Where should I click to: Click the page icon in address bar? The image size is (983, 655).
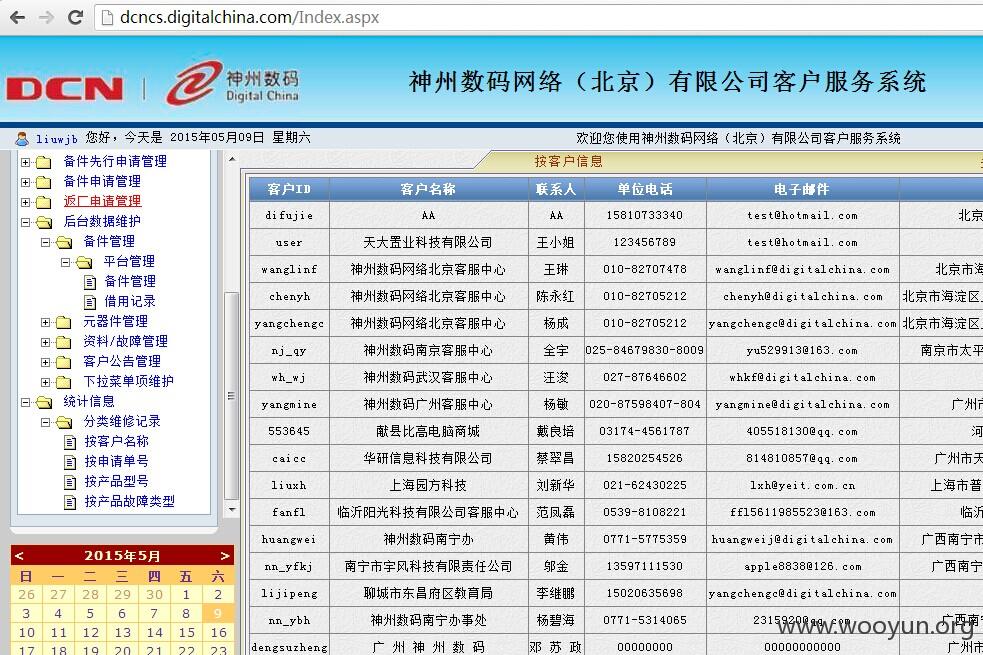tap(107, 17)
